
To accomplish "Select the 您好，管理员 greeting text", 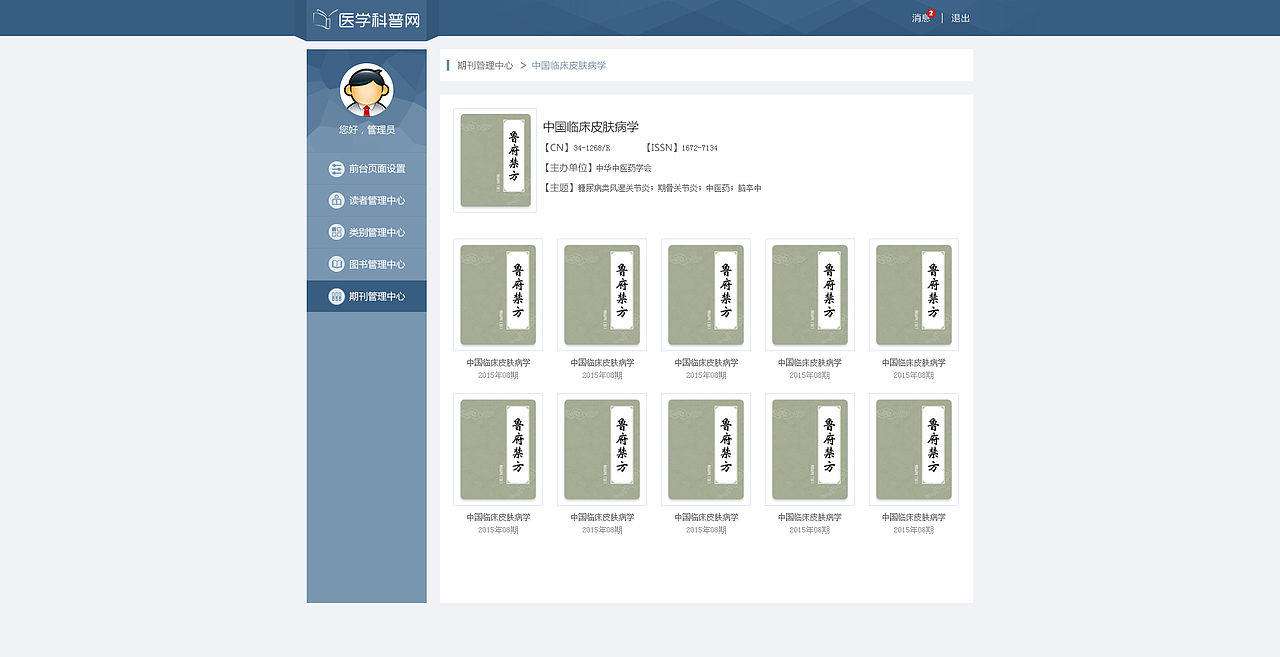I will pyautogui.click(x=366, y=130).
